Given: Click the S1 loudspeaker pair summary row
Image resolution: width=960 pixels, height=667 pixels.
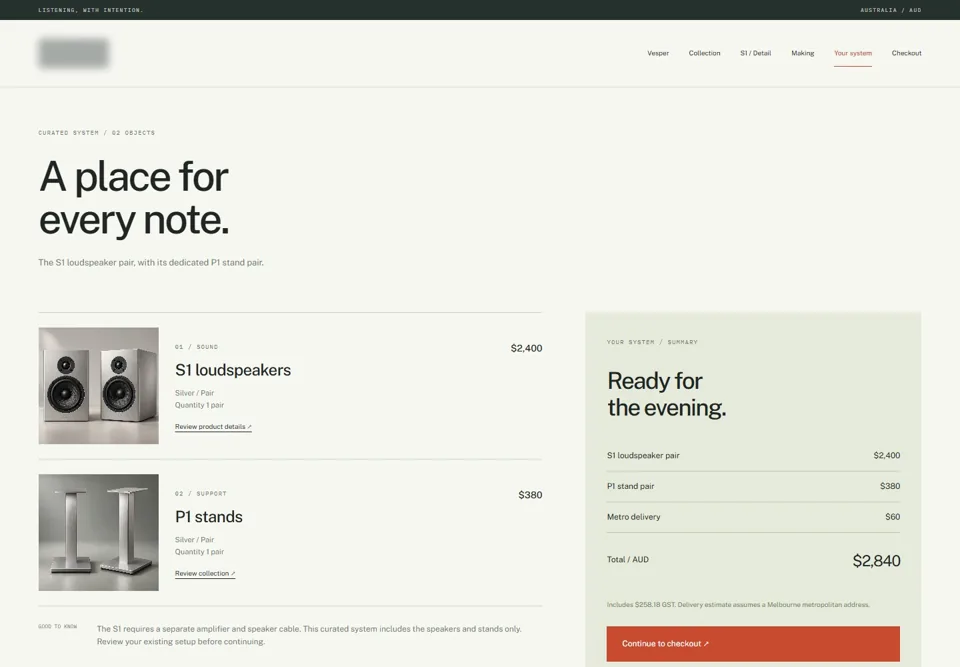Looking at the screenshot, I should click(753, 456).
